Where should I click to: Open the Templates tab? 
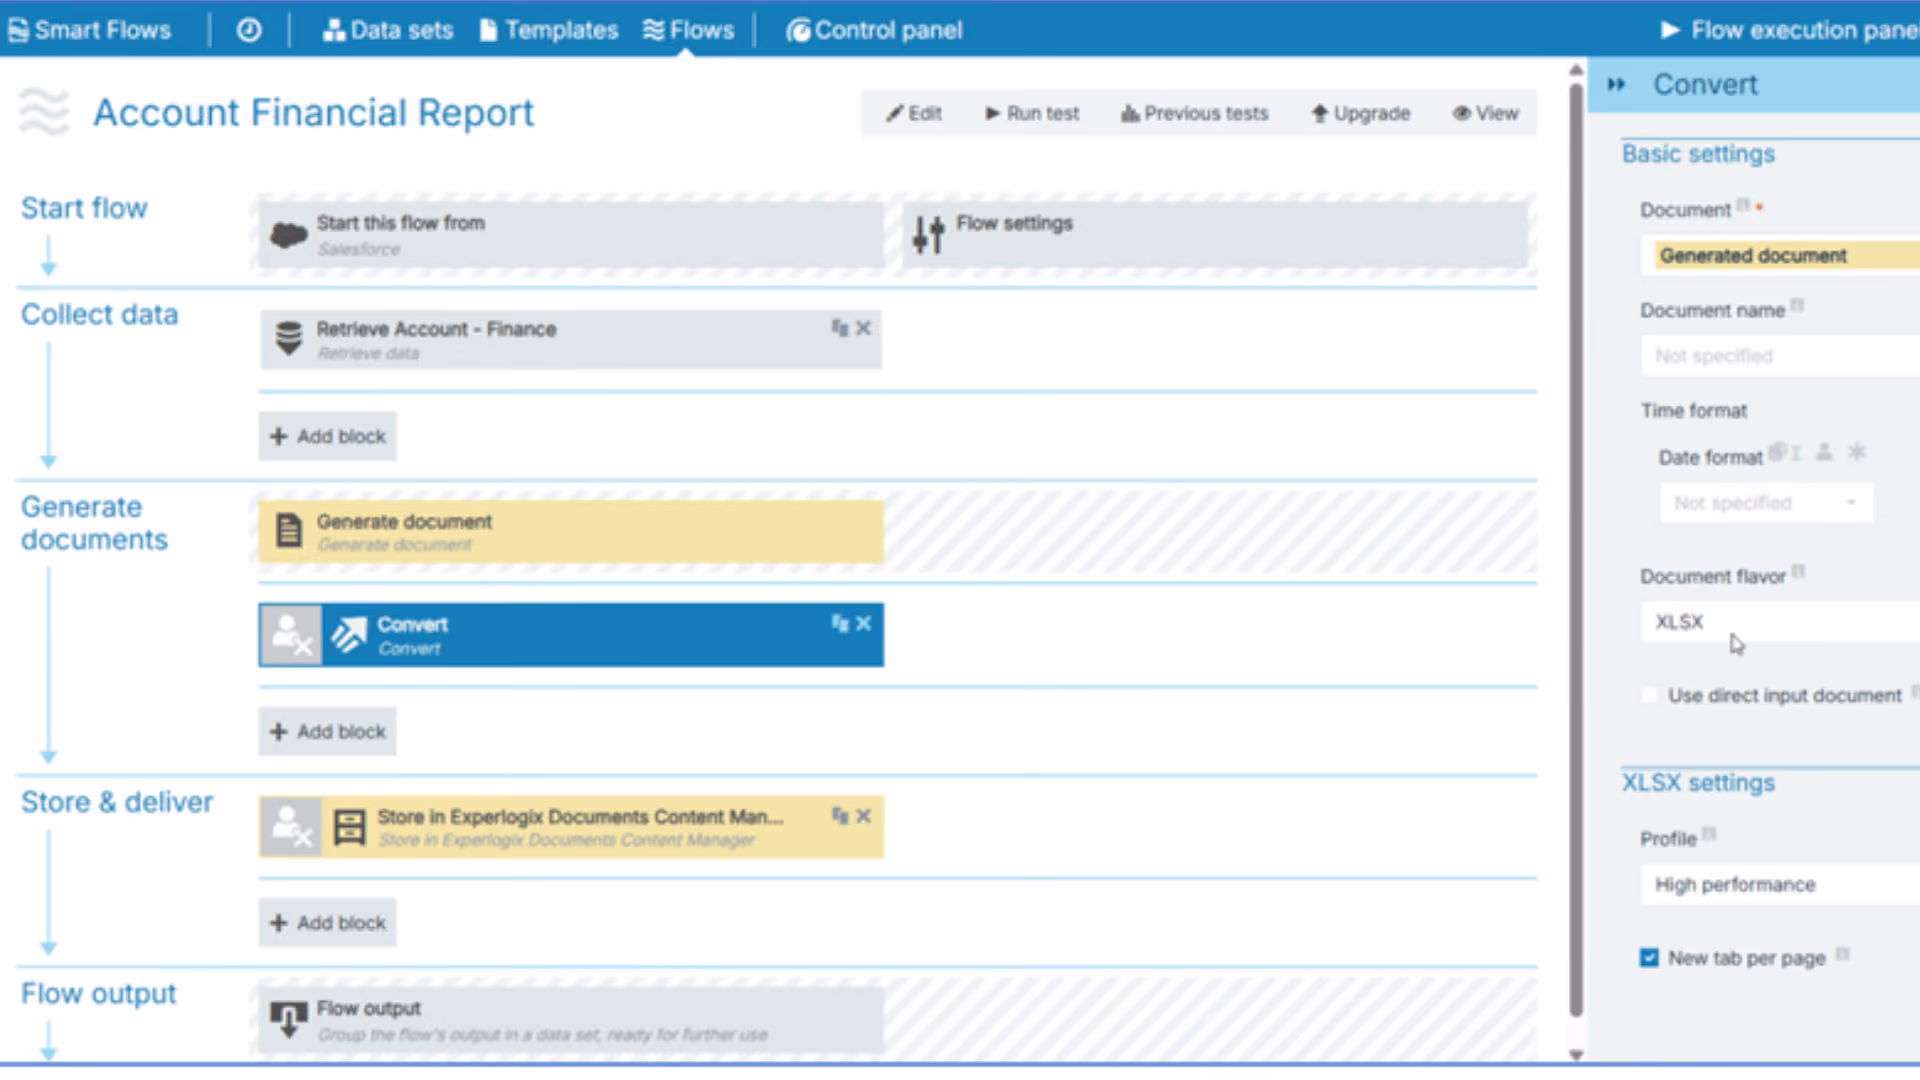coord(549,30)
